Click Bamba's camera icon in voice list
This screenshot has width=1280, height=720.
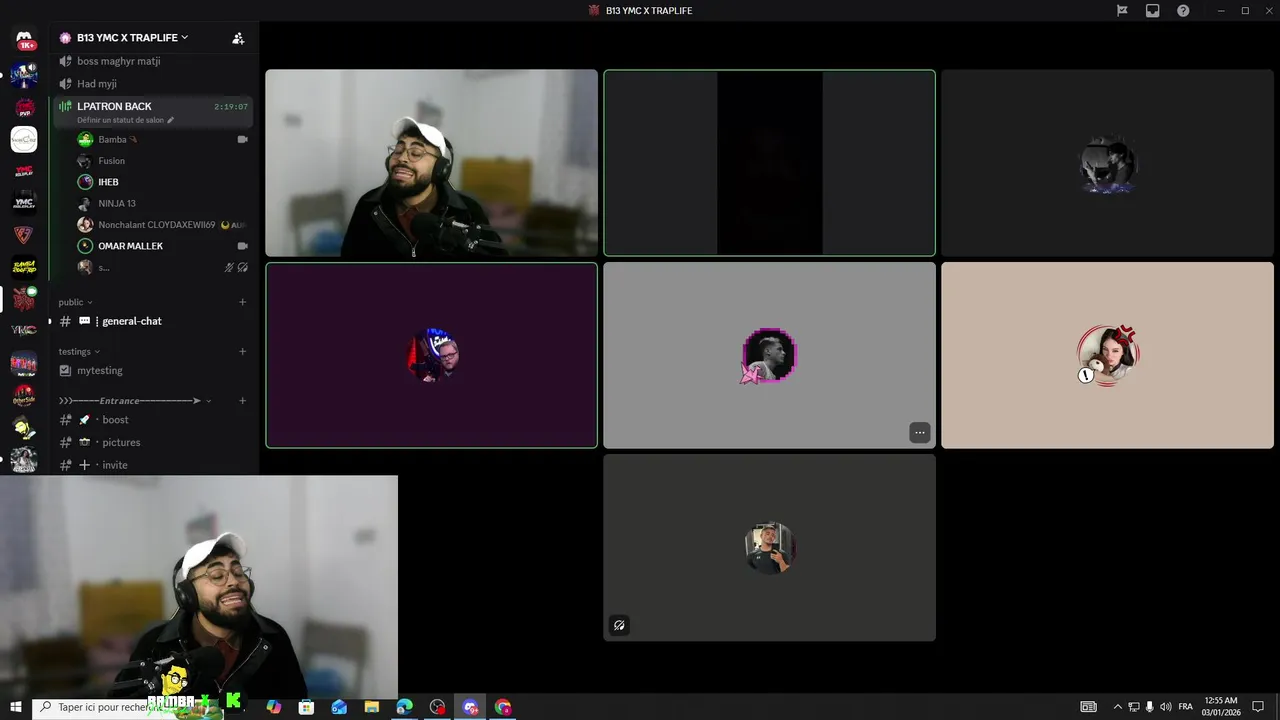point(242,139)
